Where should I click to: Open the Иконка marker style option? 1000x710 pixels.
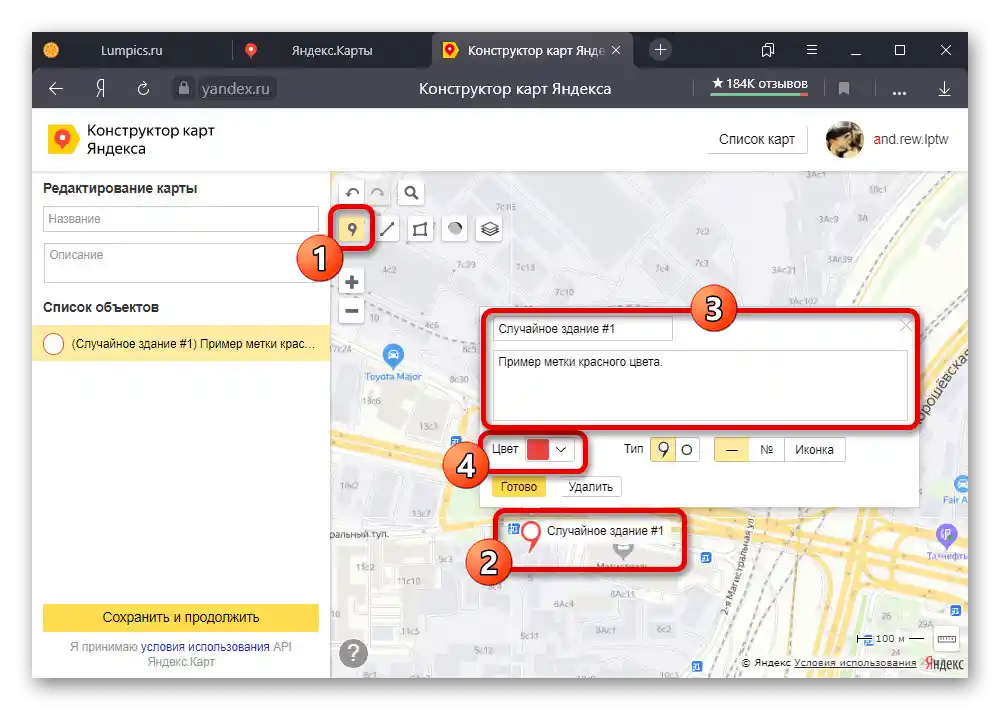tap(814, 449)
